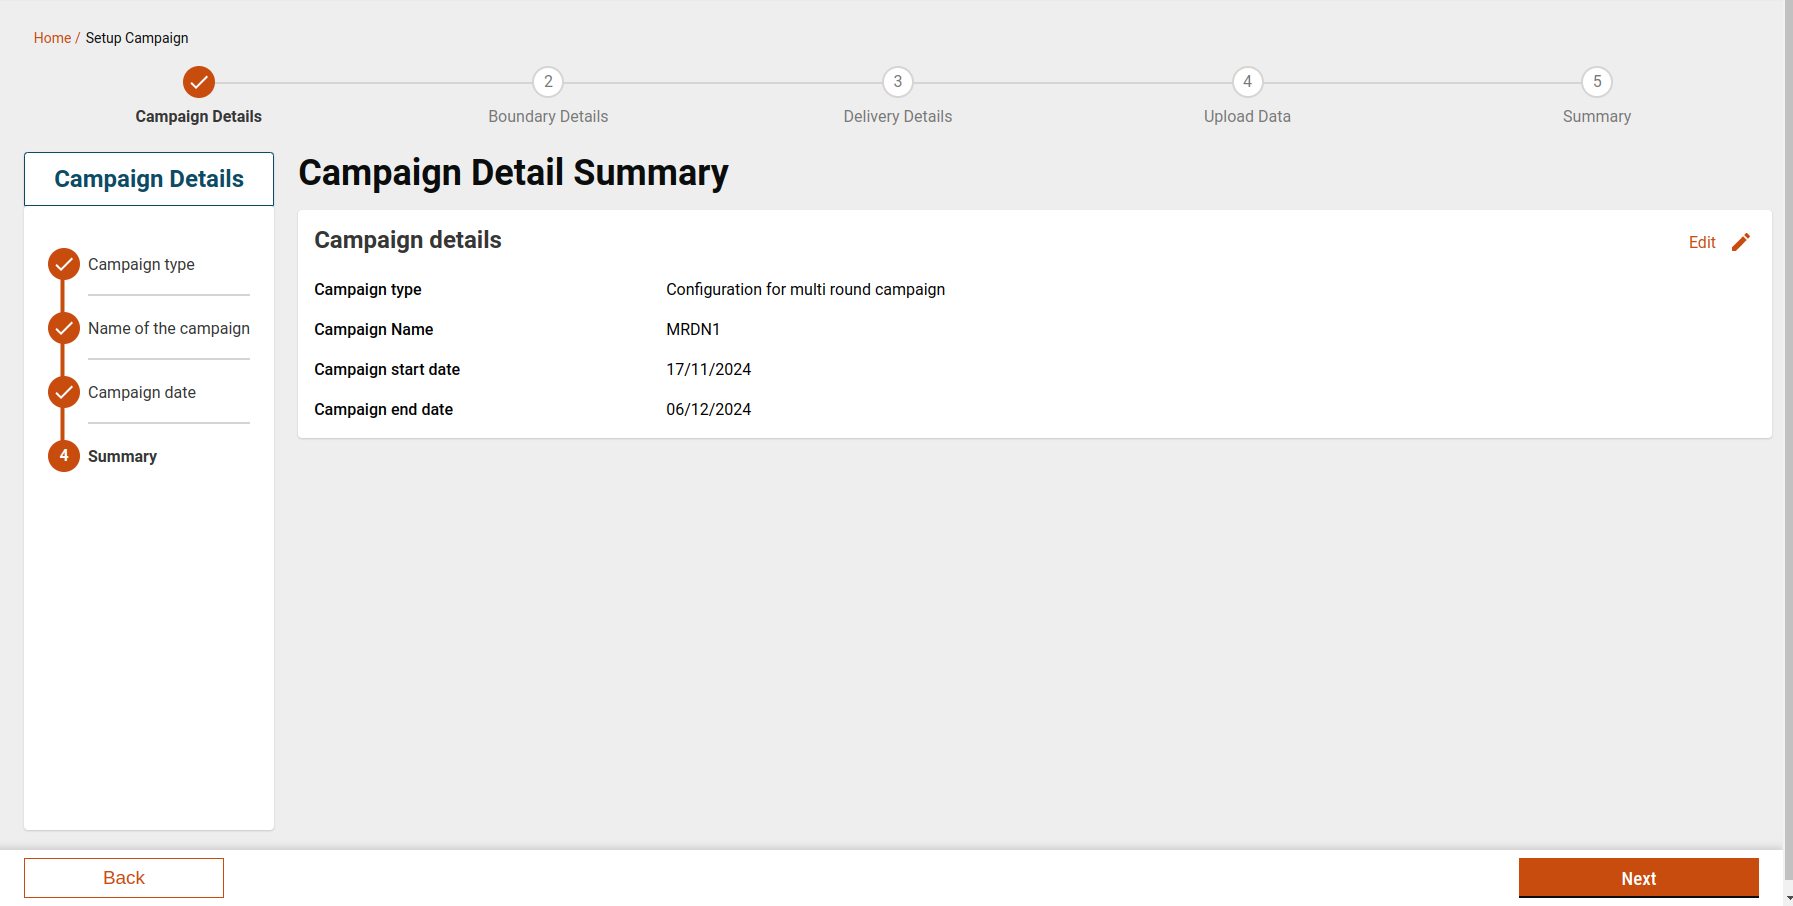Select step 3 Delivery Details circle

coord(897,82)
